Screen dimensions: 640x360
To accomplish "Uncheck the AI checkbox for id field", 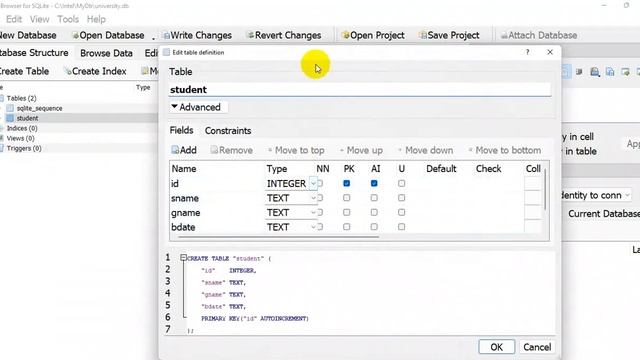I will point(374,184).
